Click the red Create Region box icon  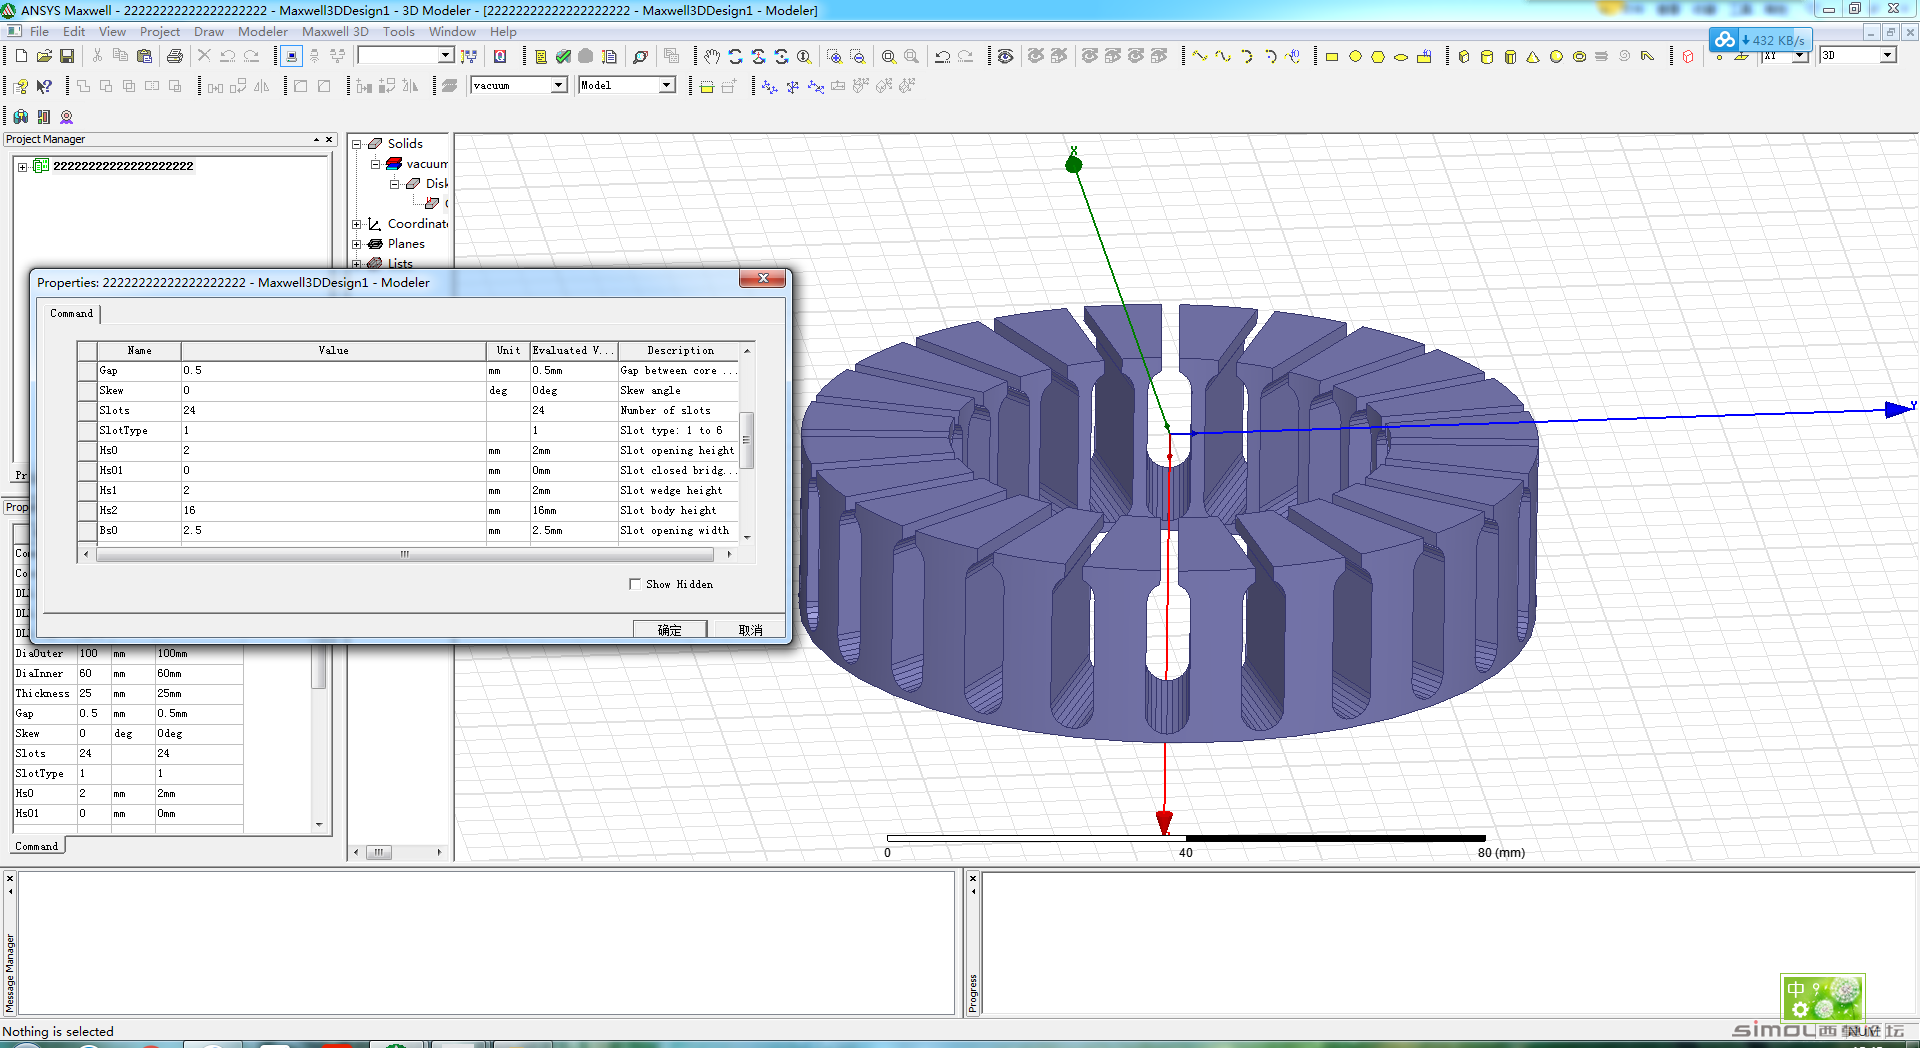pyautogui.click(x=1688, y=56)
